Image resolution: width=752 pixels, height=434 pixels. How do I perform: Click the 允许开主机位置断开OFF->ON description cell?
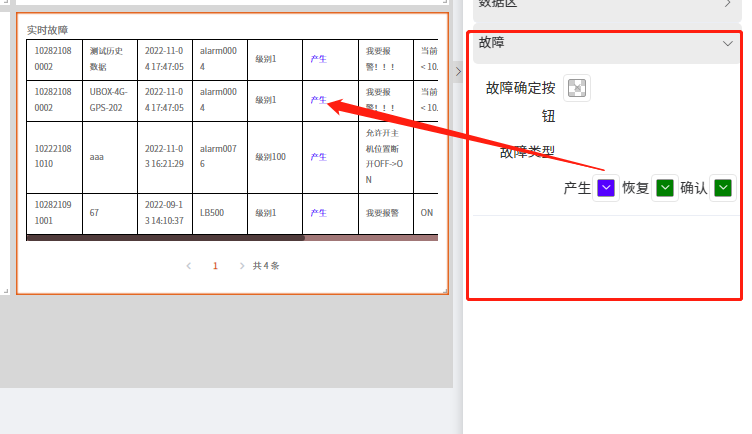point(386,157)
